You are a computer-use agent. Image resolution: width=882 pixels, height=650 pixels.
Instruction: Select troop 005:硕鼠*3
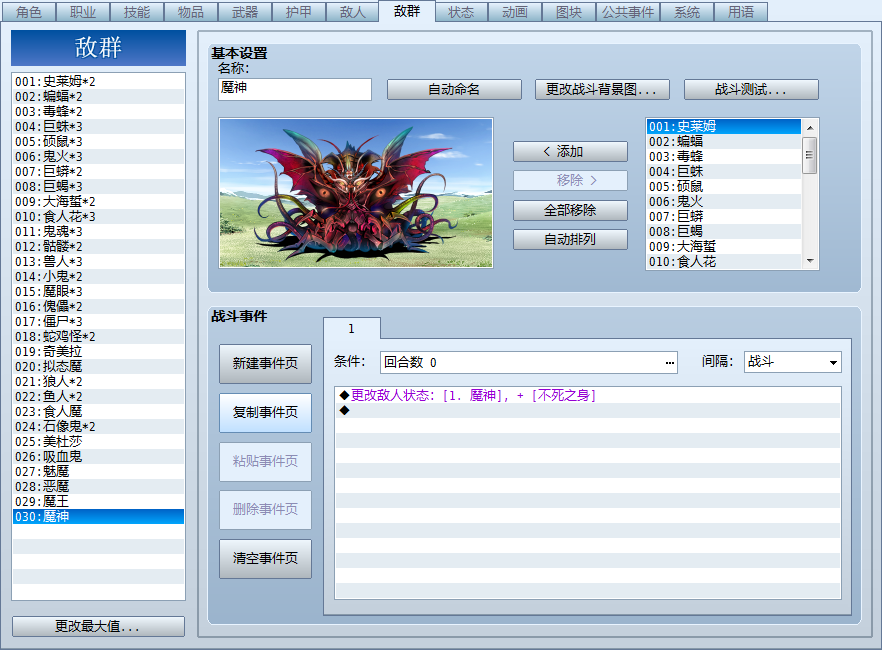coord(98,141)
